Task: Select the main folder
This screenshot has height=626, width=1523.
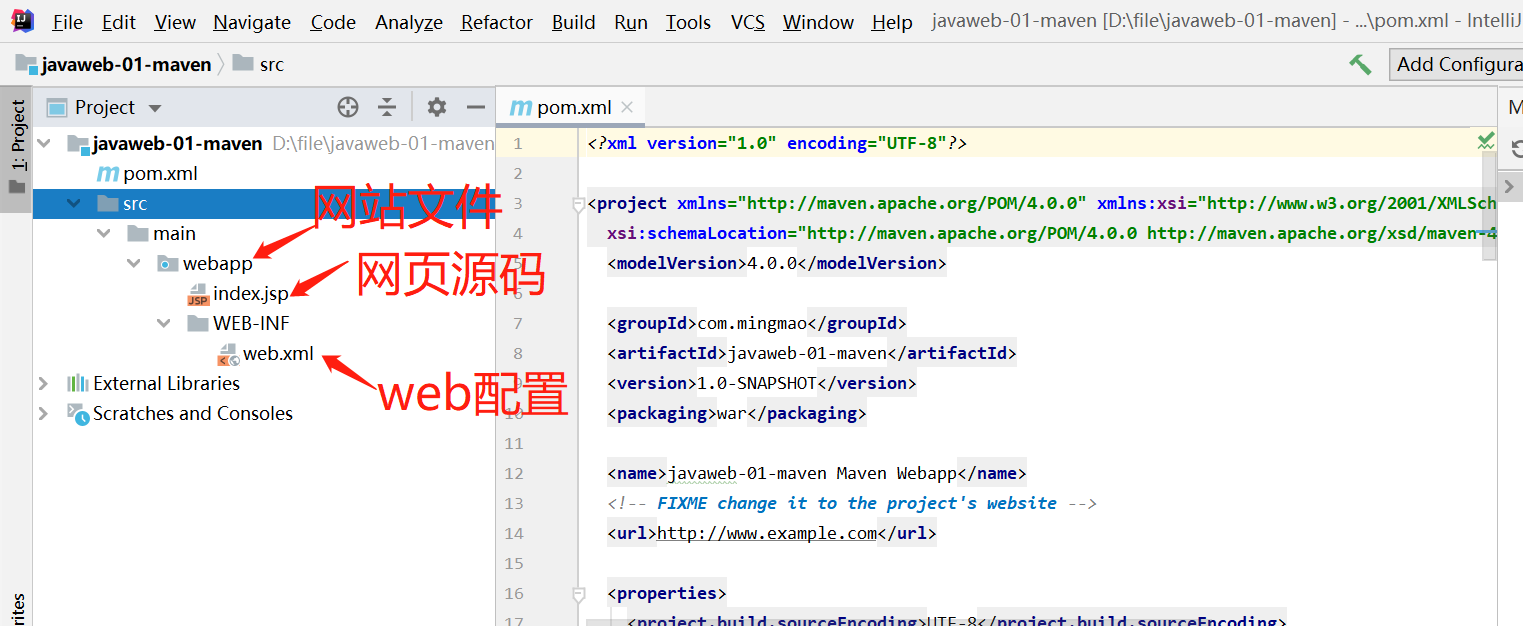Action: (174, 234)
